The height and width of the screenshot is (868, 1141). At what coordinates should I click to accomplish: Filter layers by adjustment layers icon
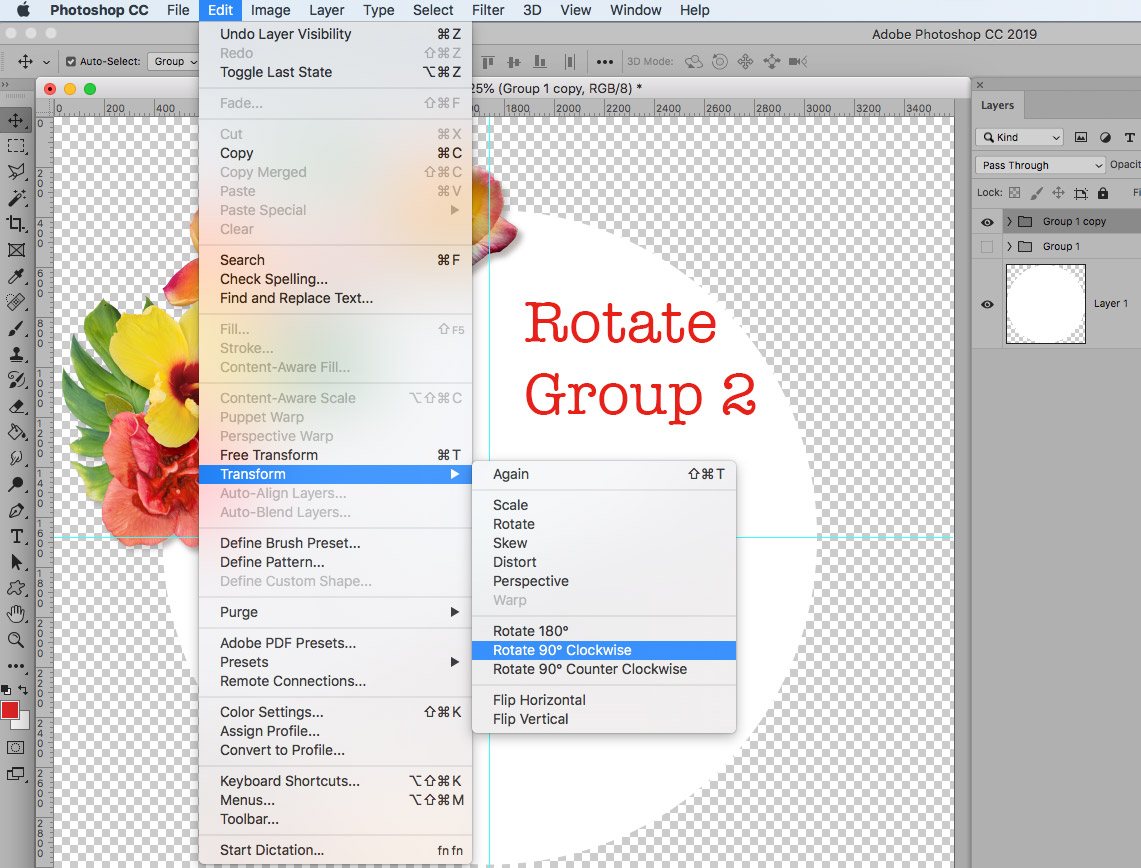[1105, 137]
